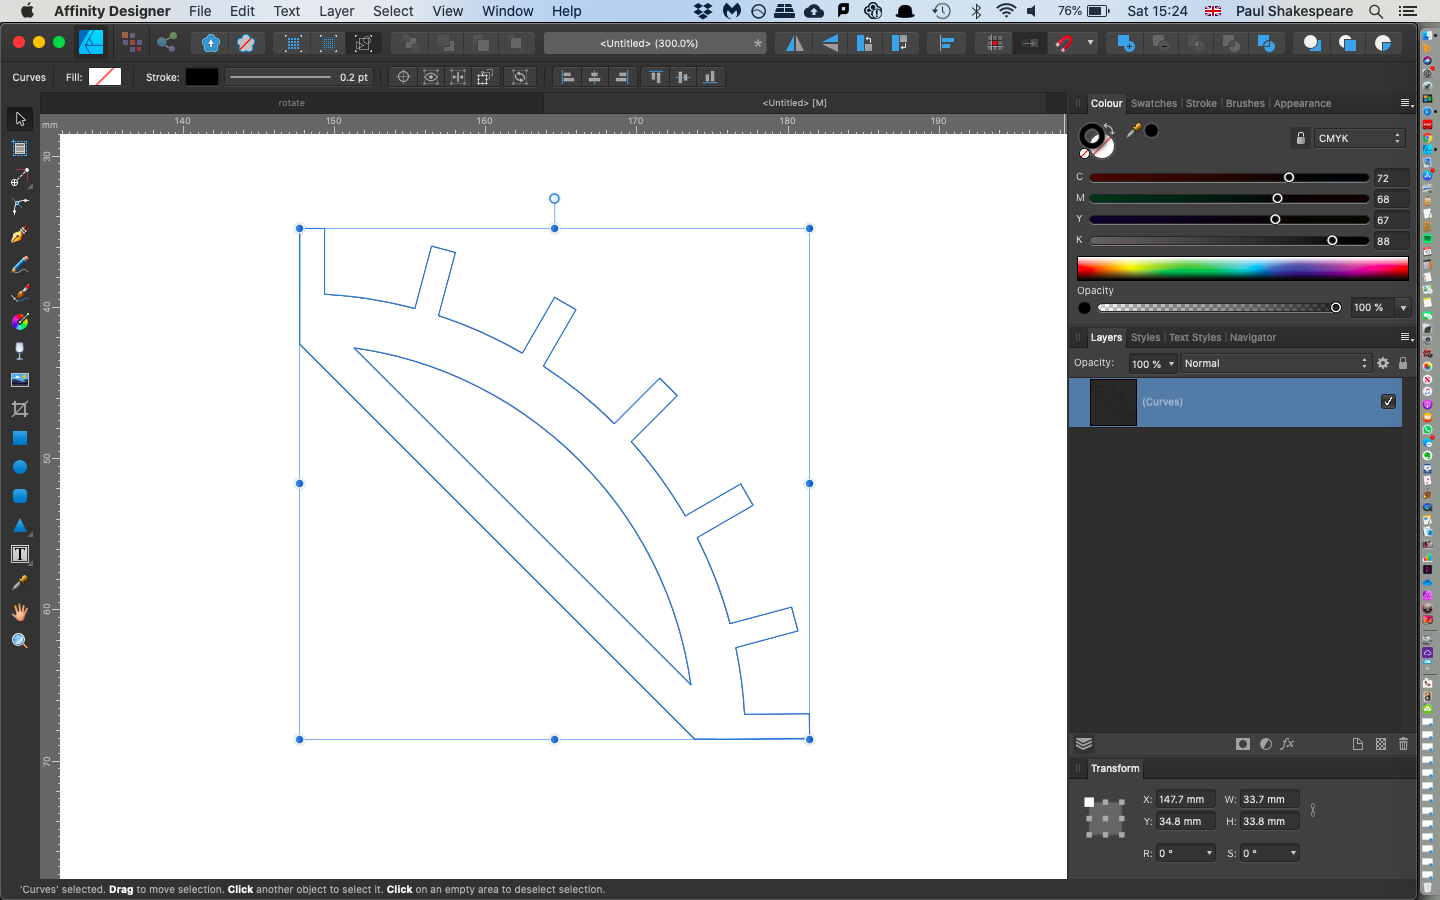Select the Zoom tool
This screenshot has height=900, width=1440.
20,641
